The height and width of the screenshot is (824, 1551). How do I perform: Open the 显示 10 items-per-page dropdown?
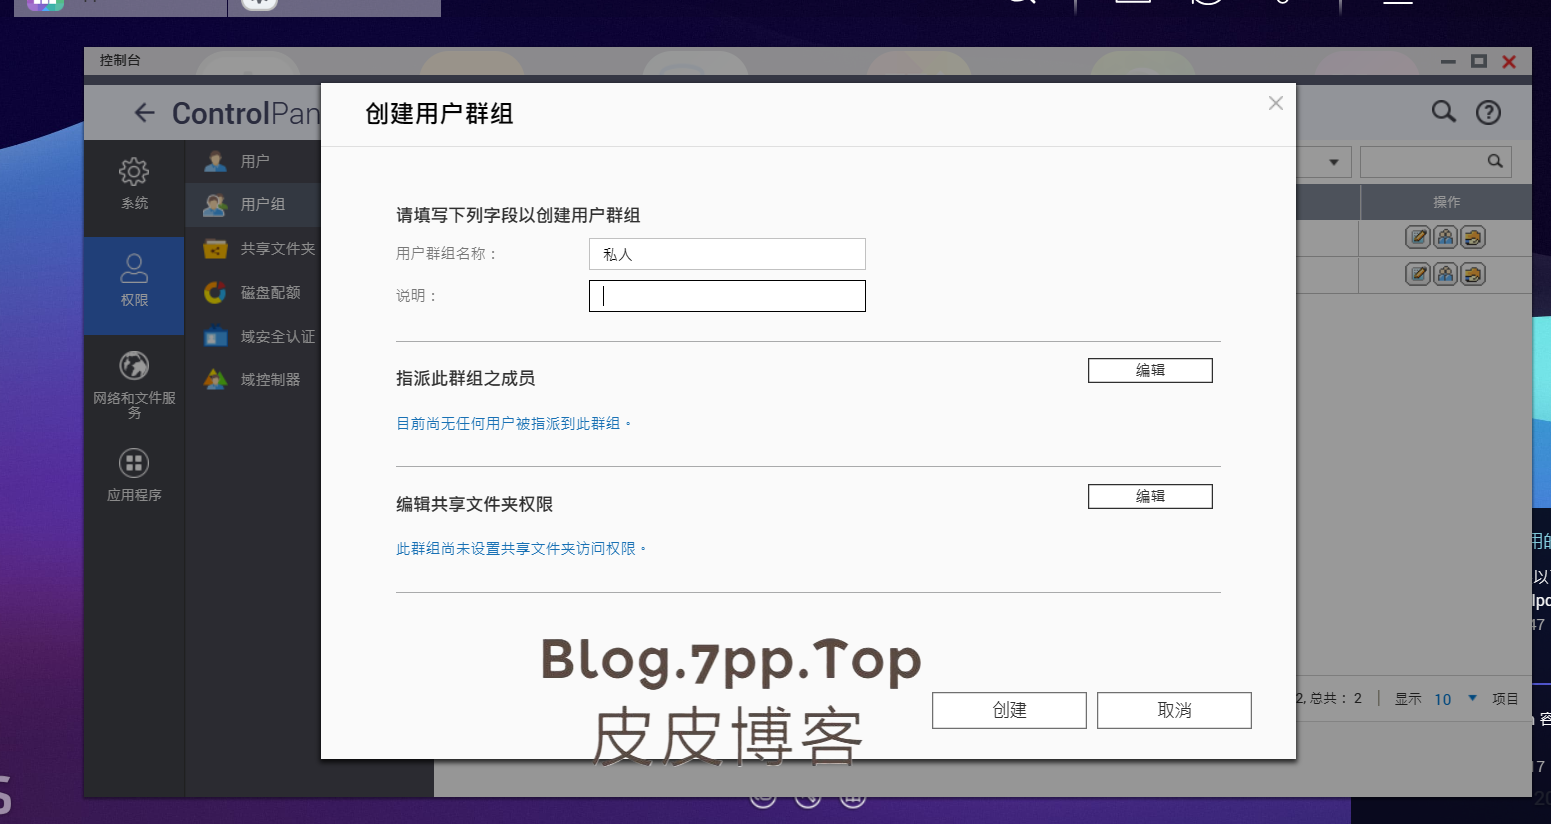point(1456,699)
